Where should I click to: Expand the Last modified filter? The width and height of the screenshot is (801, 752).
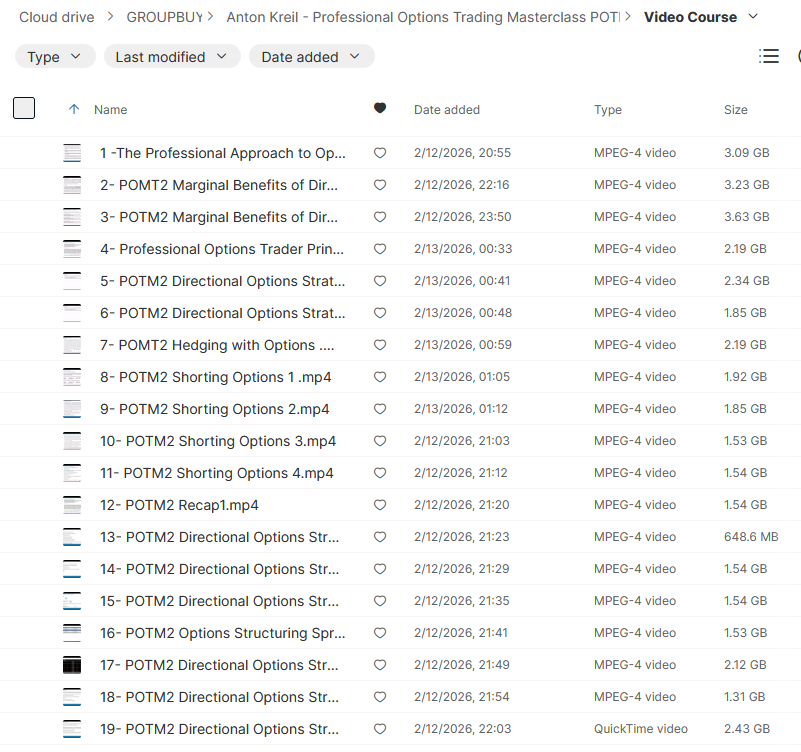(172, 57)
